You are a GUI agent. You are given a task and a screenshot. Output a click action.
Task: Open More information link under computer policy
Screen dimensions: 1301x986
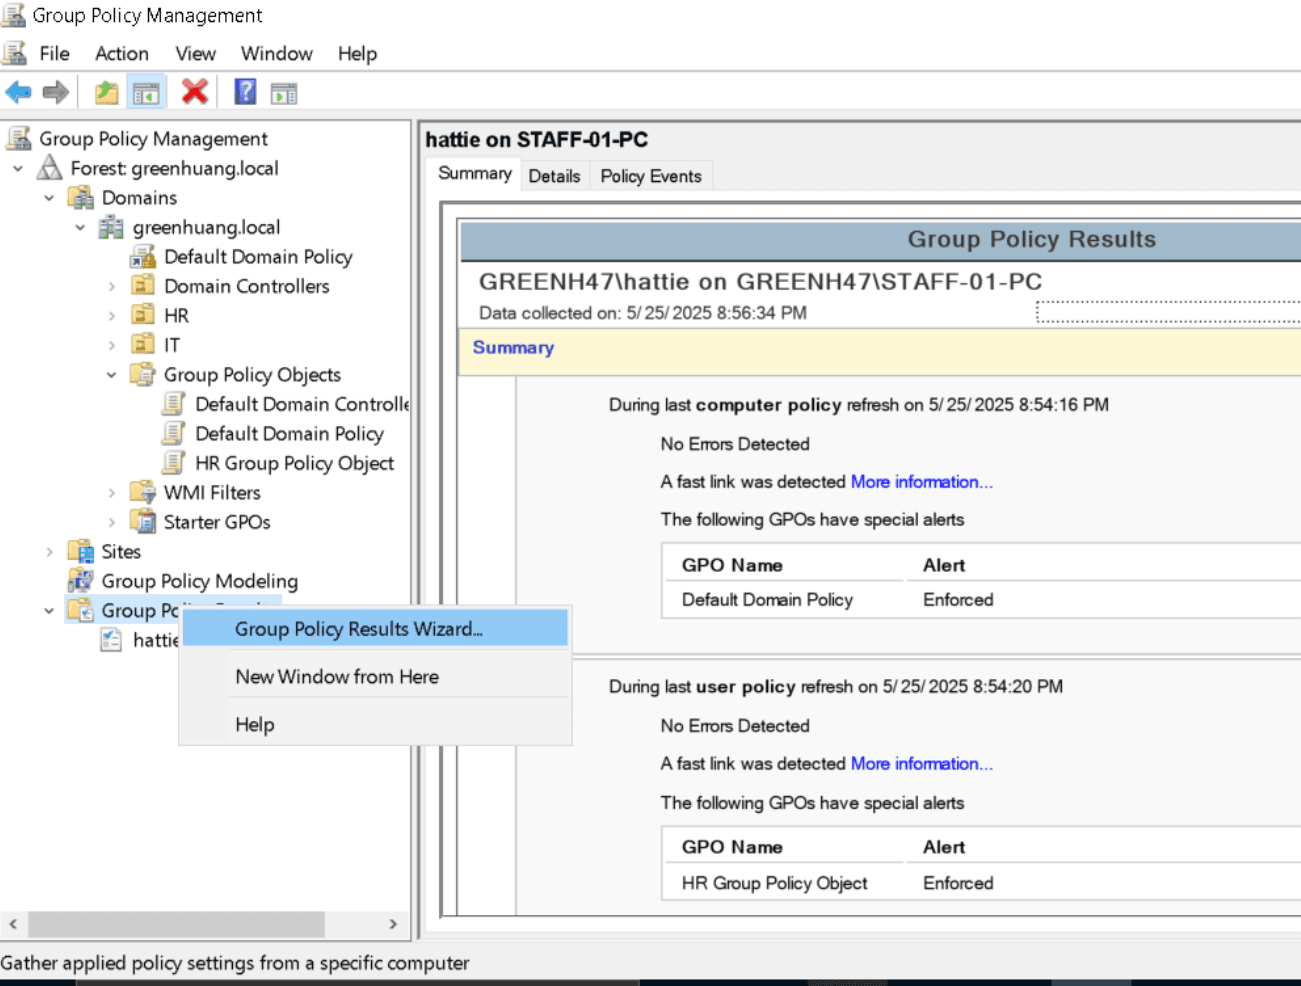coord(921,482)
